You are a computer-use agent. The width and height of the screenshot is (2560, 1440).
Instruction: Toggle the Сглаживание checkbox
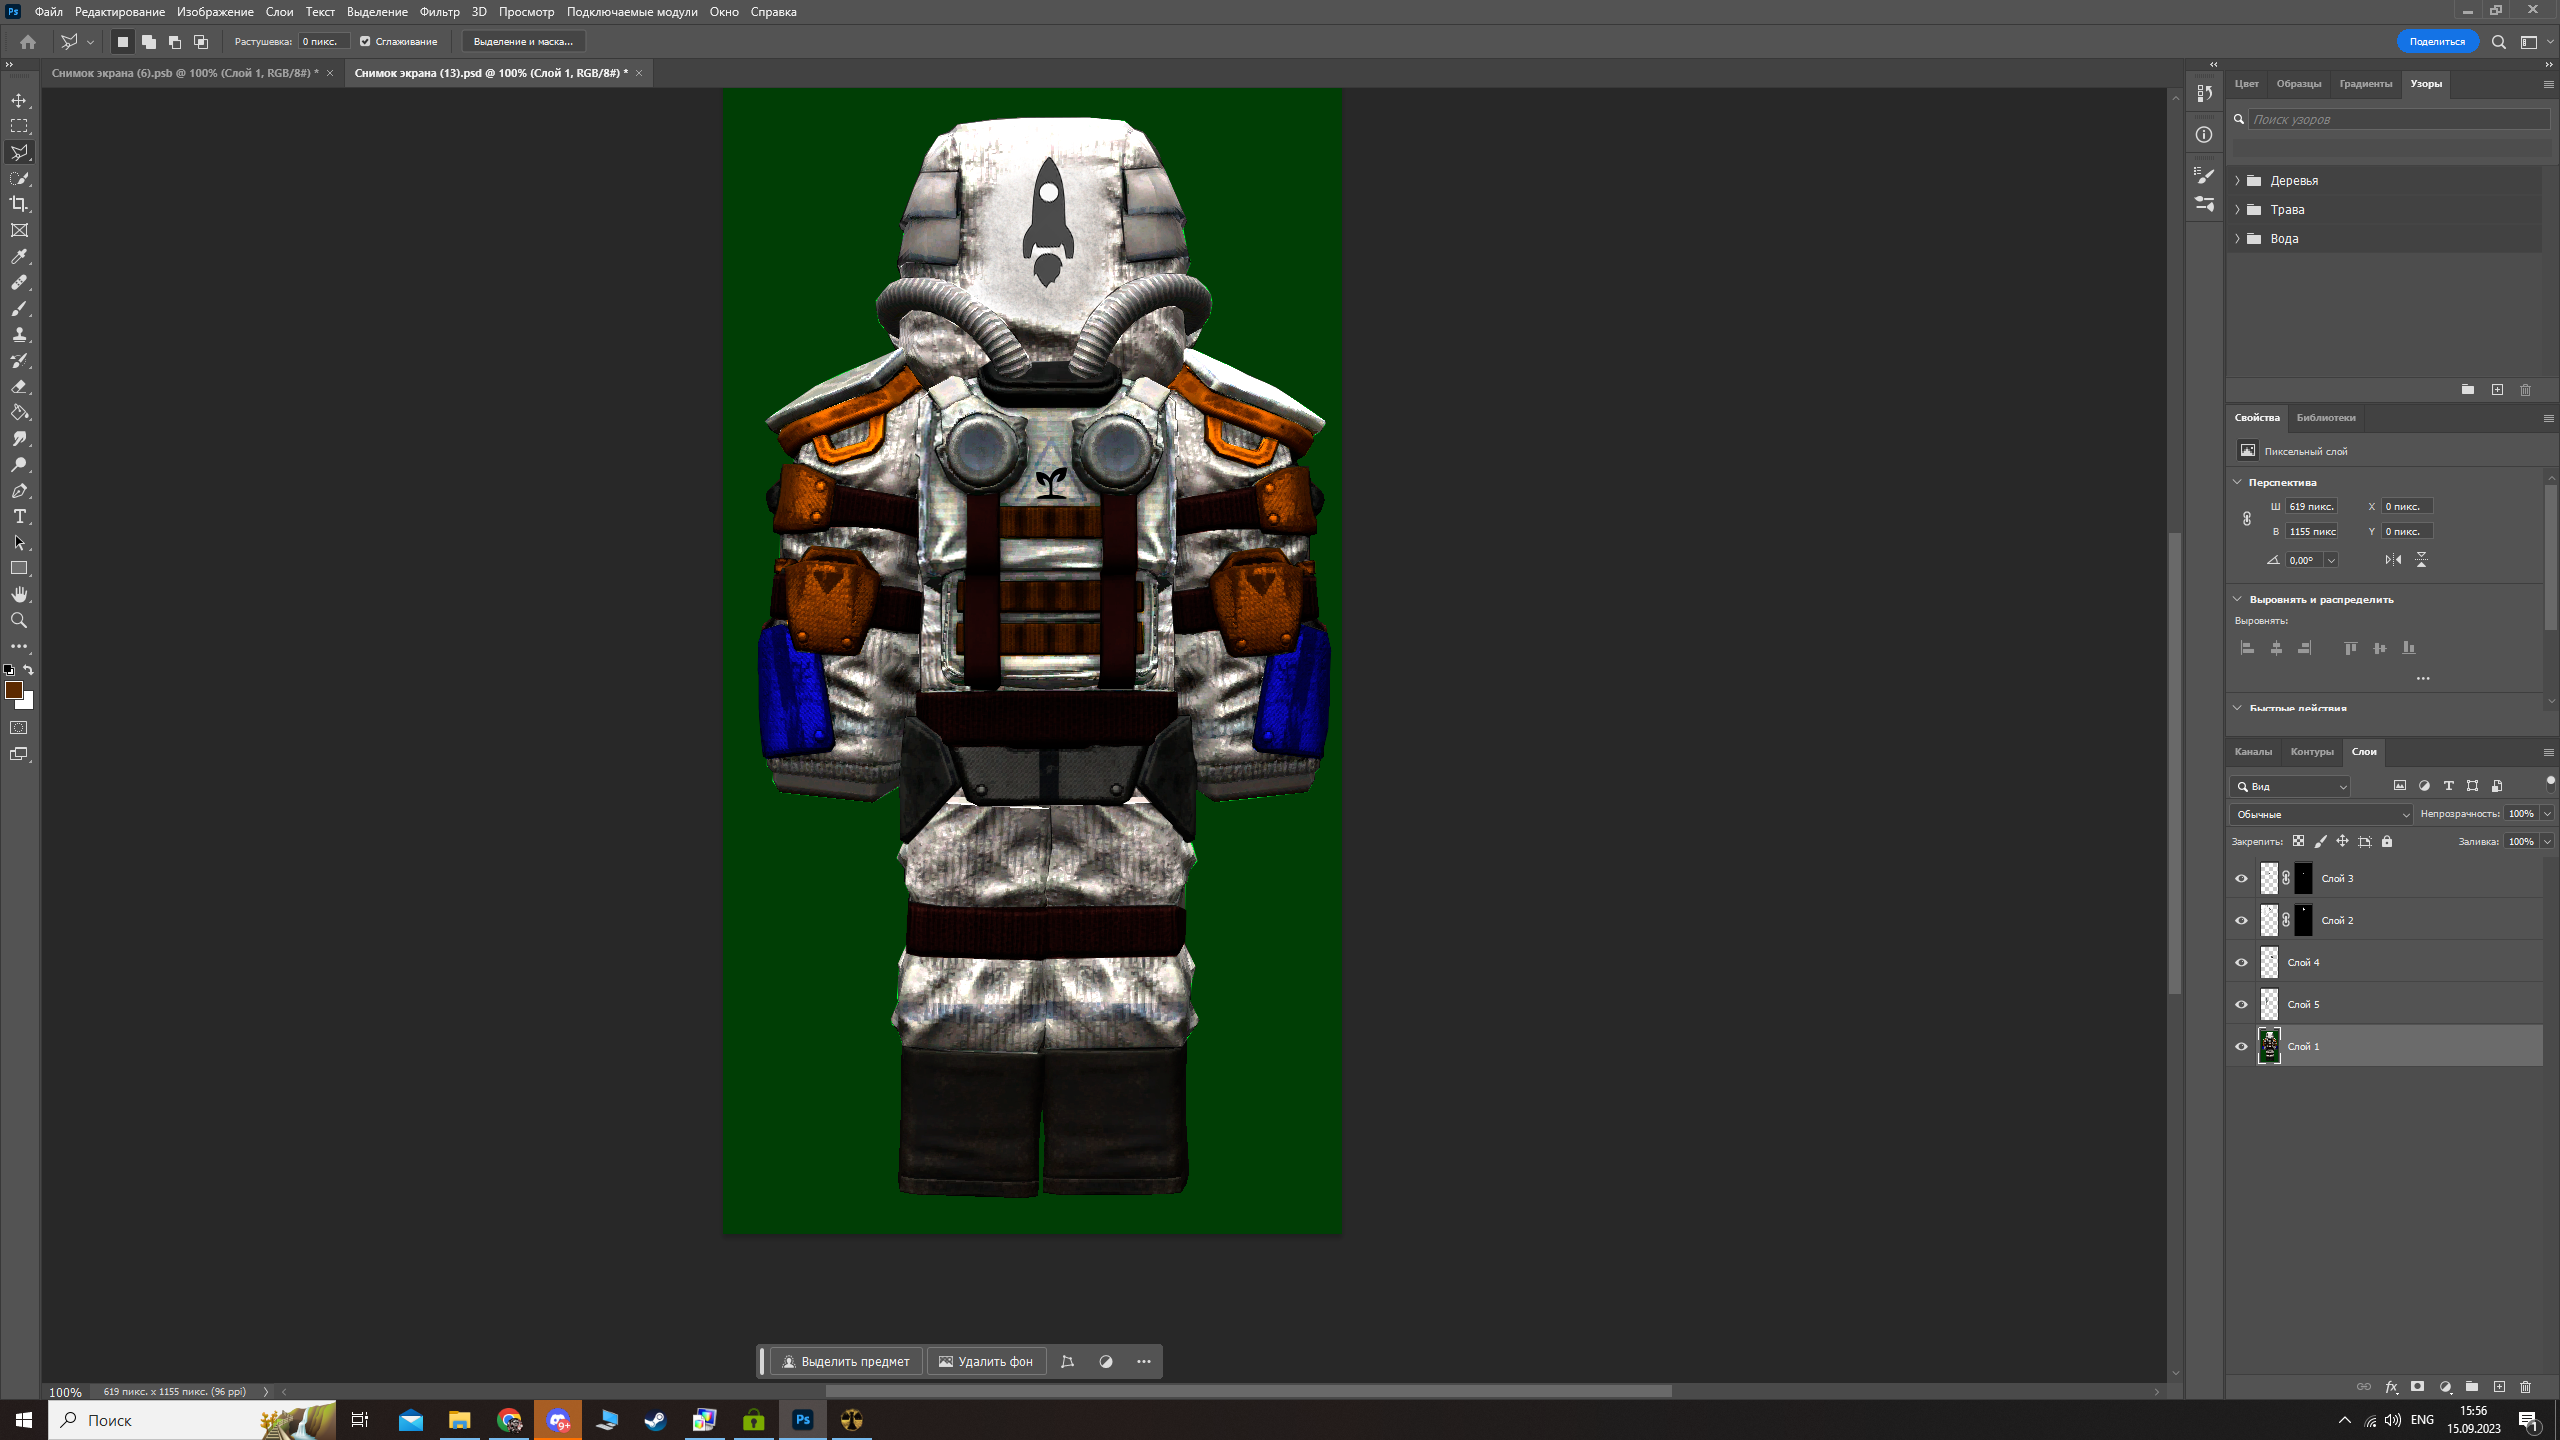click(x=365, y=42)
